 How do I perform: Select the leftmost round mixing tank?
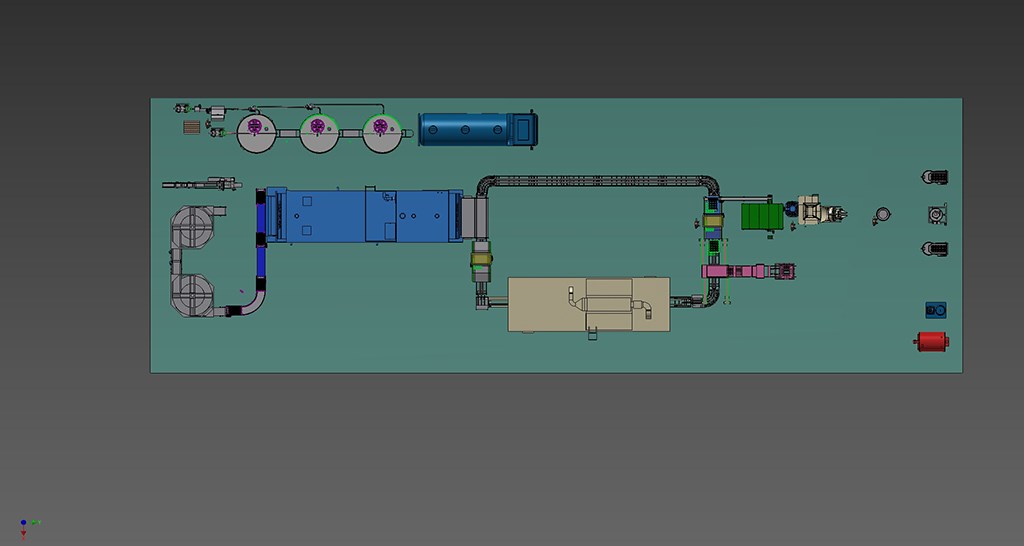coord(256,133)
